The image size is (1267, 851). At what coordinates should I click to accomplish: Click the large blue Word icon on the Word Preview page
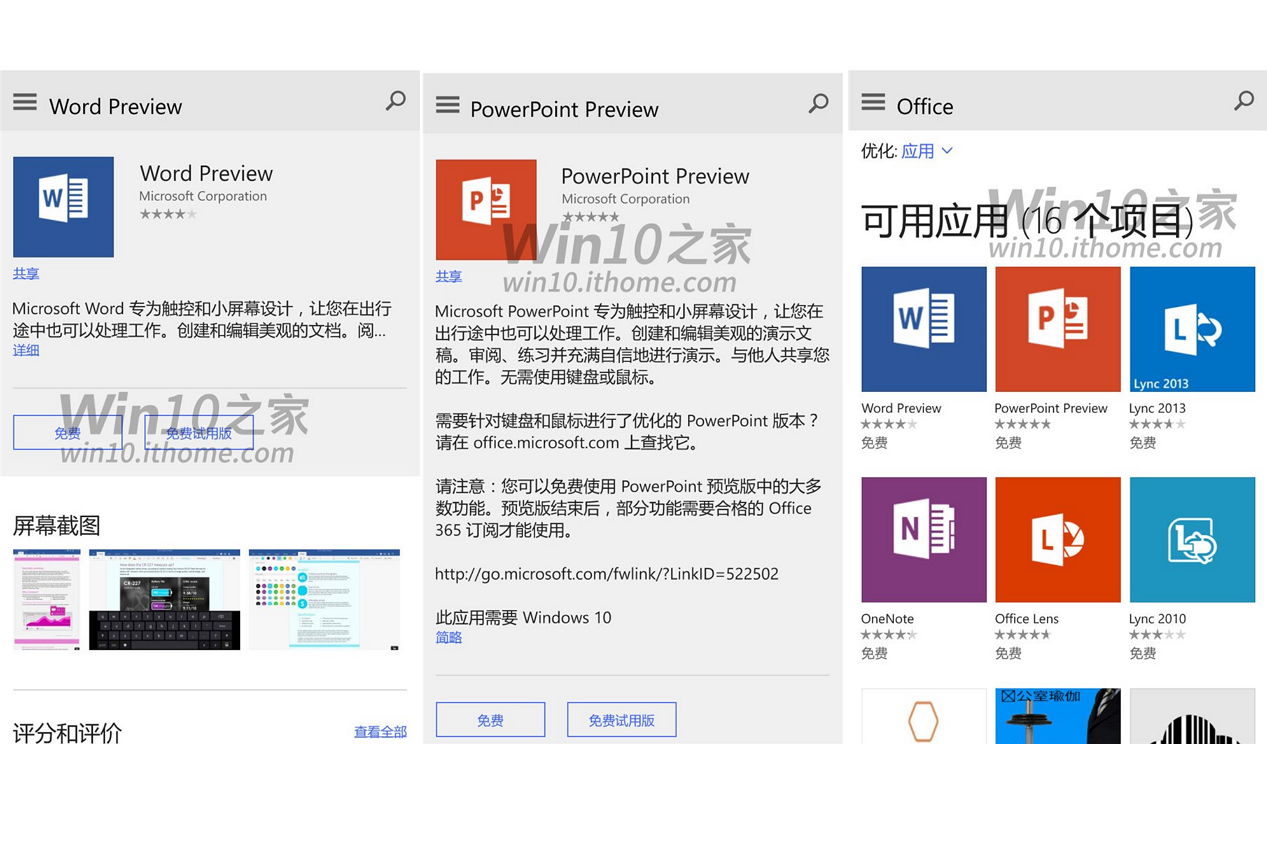[63, 207]
